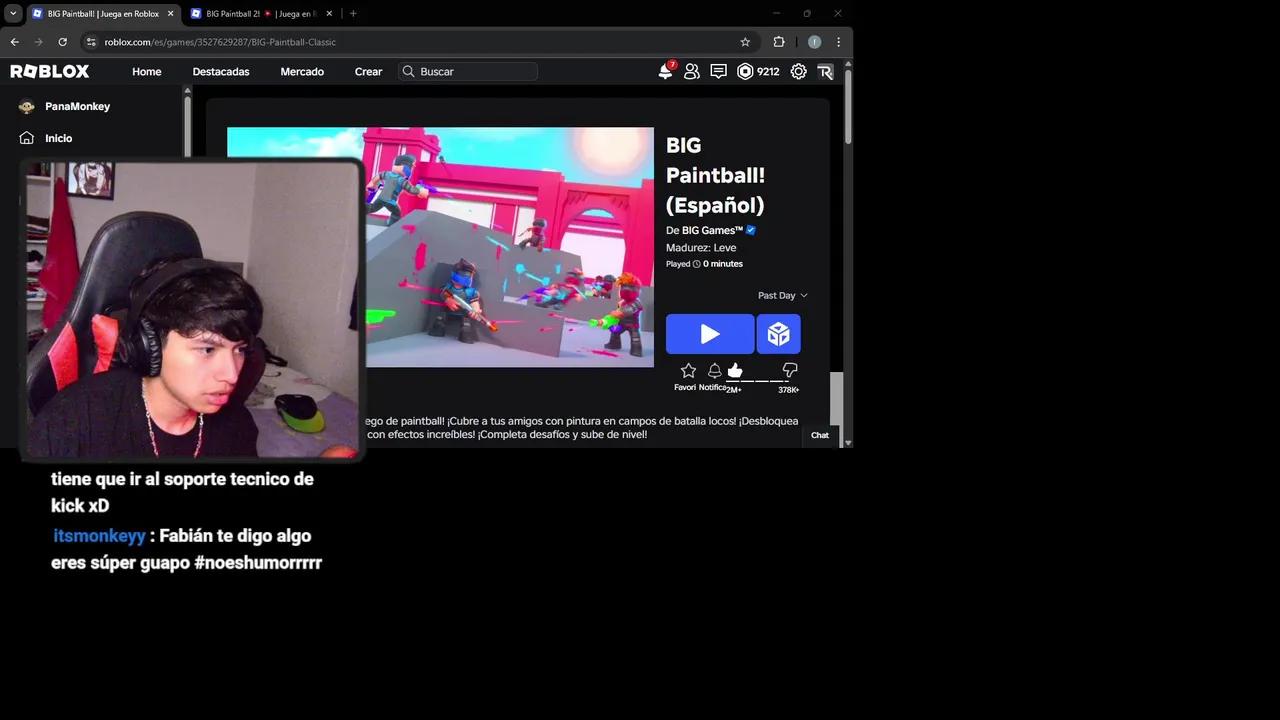Select Mercado in the navigation bar

click(x=302, y=71)
